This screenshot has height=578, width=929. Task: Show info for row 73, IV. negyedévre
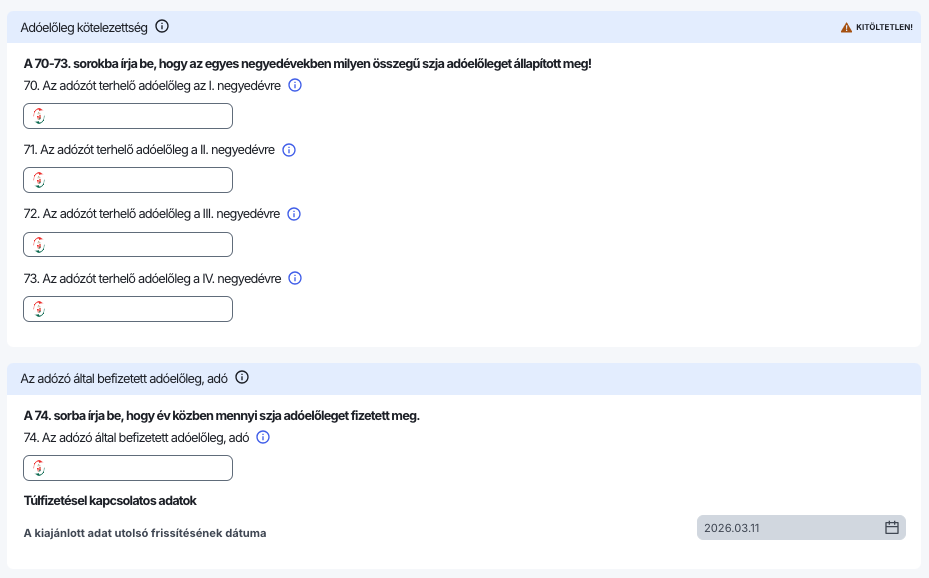pyautogui.click(x=294, y=279)
